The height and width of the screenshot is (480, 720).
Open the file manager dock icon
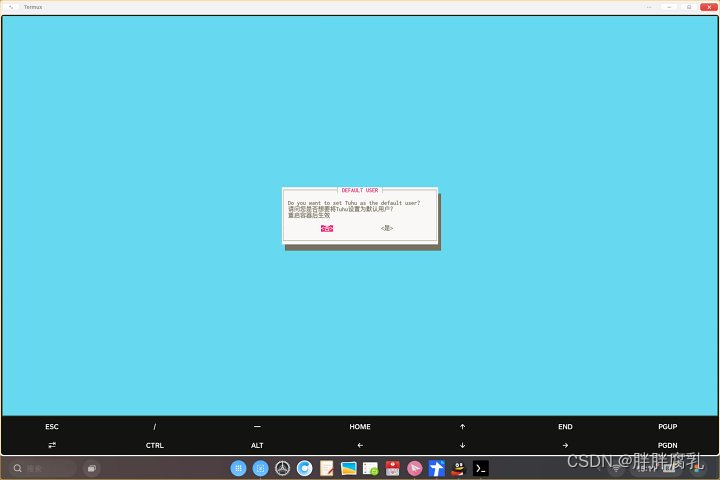tap(371, 469)
